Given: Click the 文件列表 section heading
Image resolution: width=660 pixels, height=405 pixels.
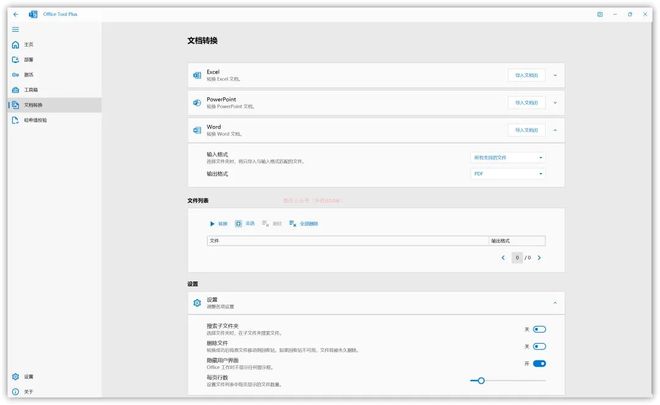Looking at the screenshot, I should pos(198,201).
